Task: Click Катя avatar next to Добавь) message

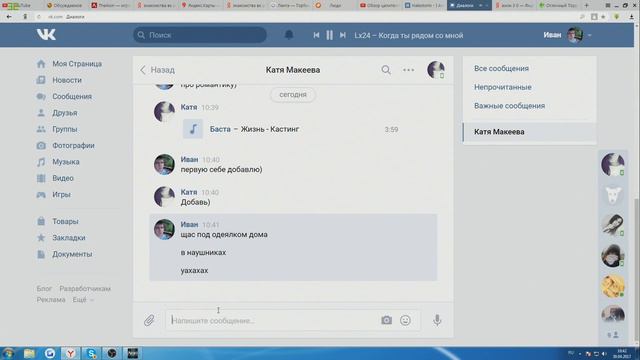Action: 164,197
